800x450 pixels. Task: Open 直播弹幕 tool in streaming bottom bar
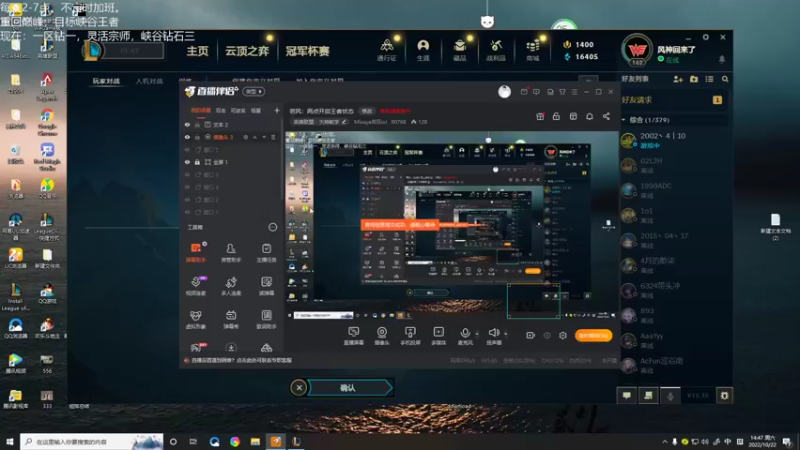pos(354,336)
